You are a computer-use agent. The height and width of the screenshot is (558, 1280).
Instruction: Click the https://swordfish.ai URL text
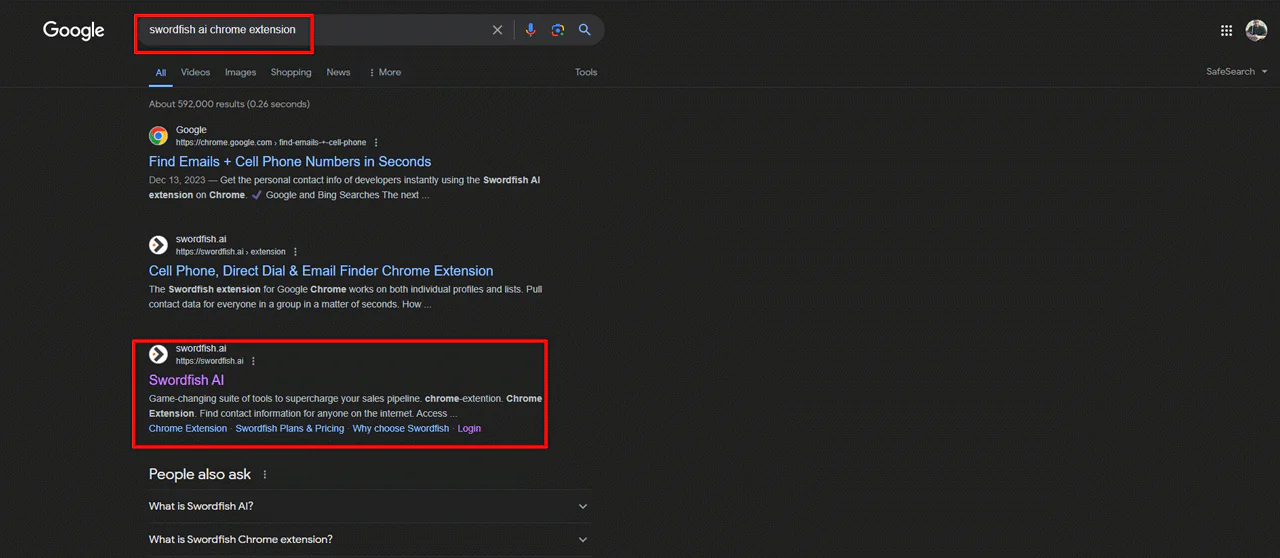[x=210, y=361]
